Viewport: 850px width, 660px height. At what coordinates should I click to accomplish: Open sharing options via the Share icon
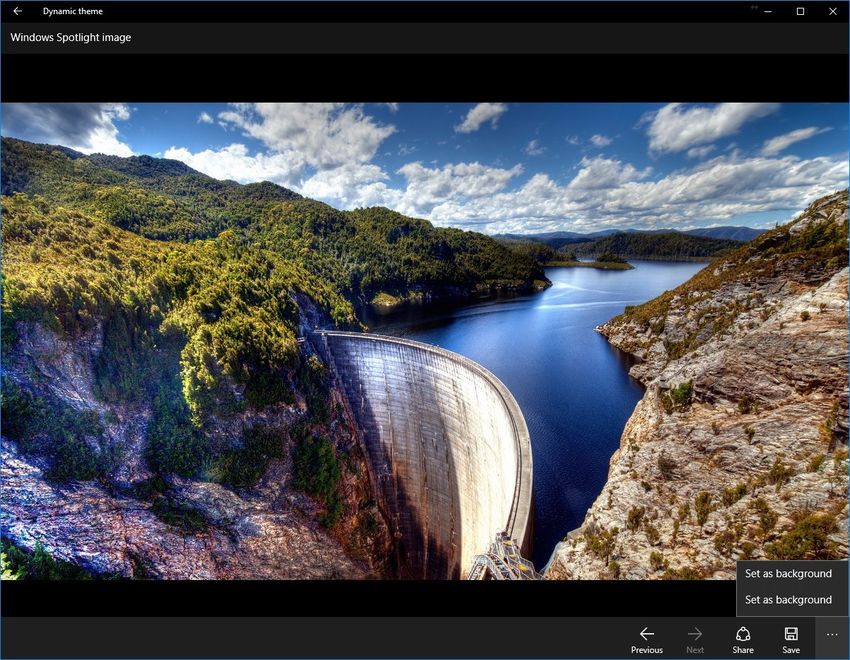pos(743,634)
